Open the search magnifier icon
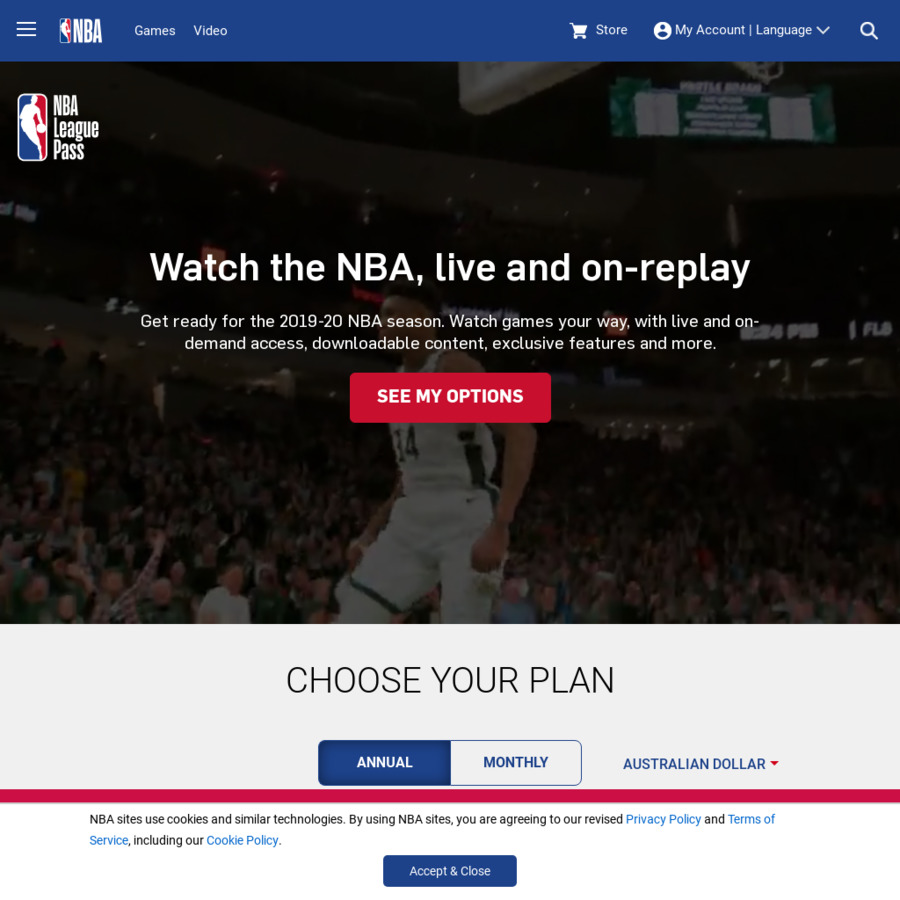Image resolution: width=900 pixels, height=900 pixels. [868, 30]
